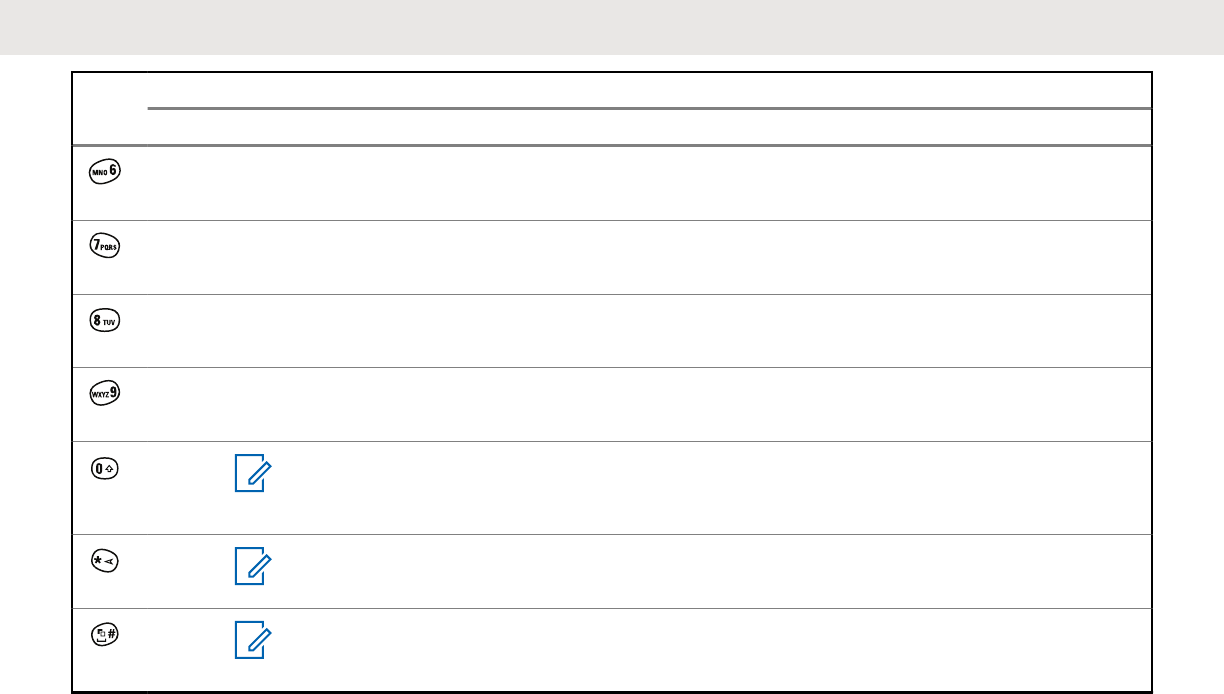Click the 8 TUV keypad key icon
The width and height of the screenshot is (1224, 694).
(x=103, y=318)
